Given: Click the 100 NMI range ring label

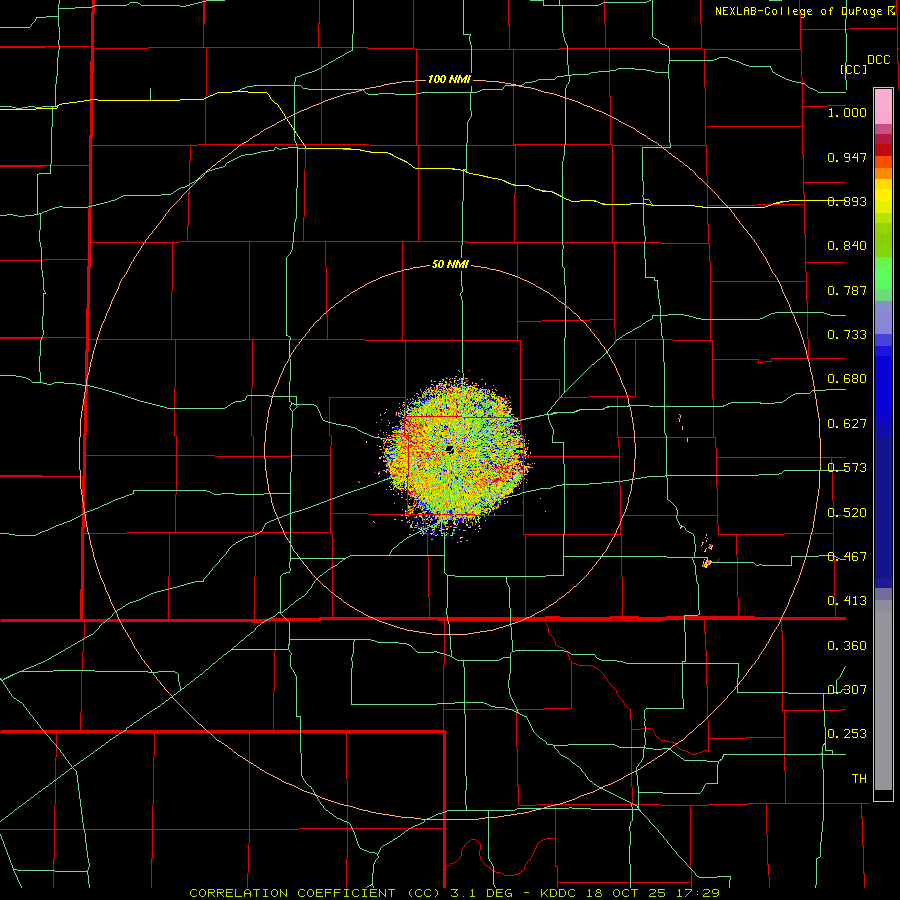Looking at the screenshot, I should [x=449, y=79].
